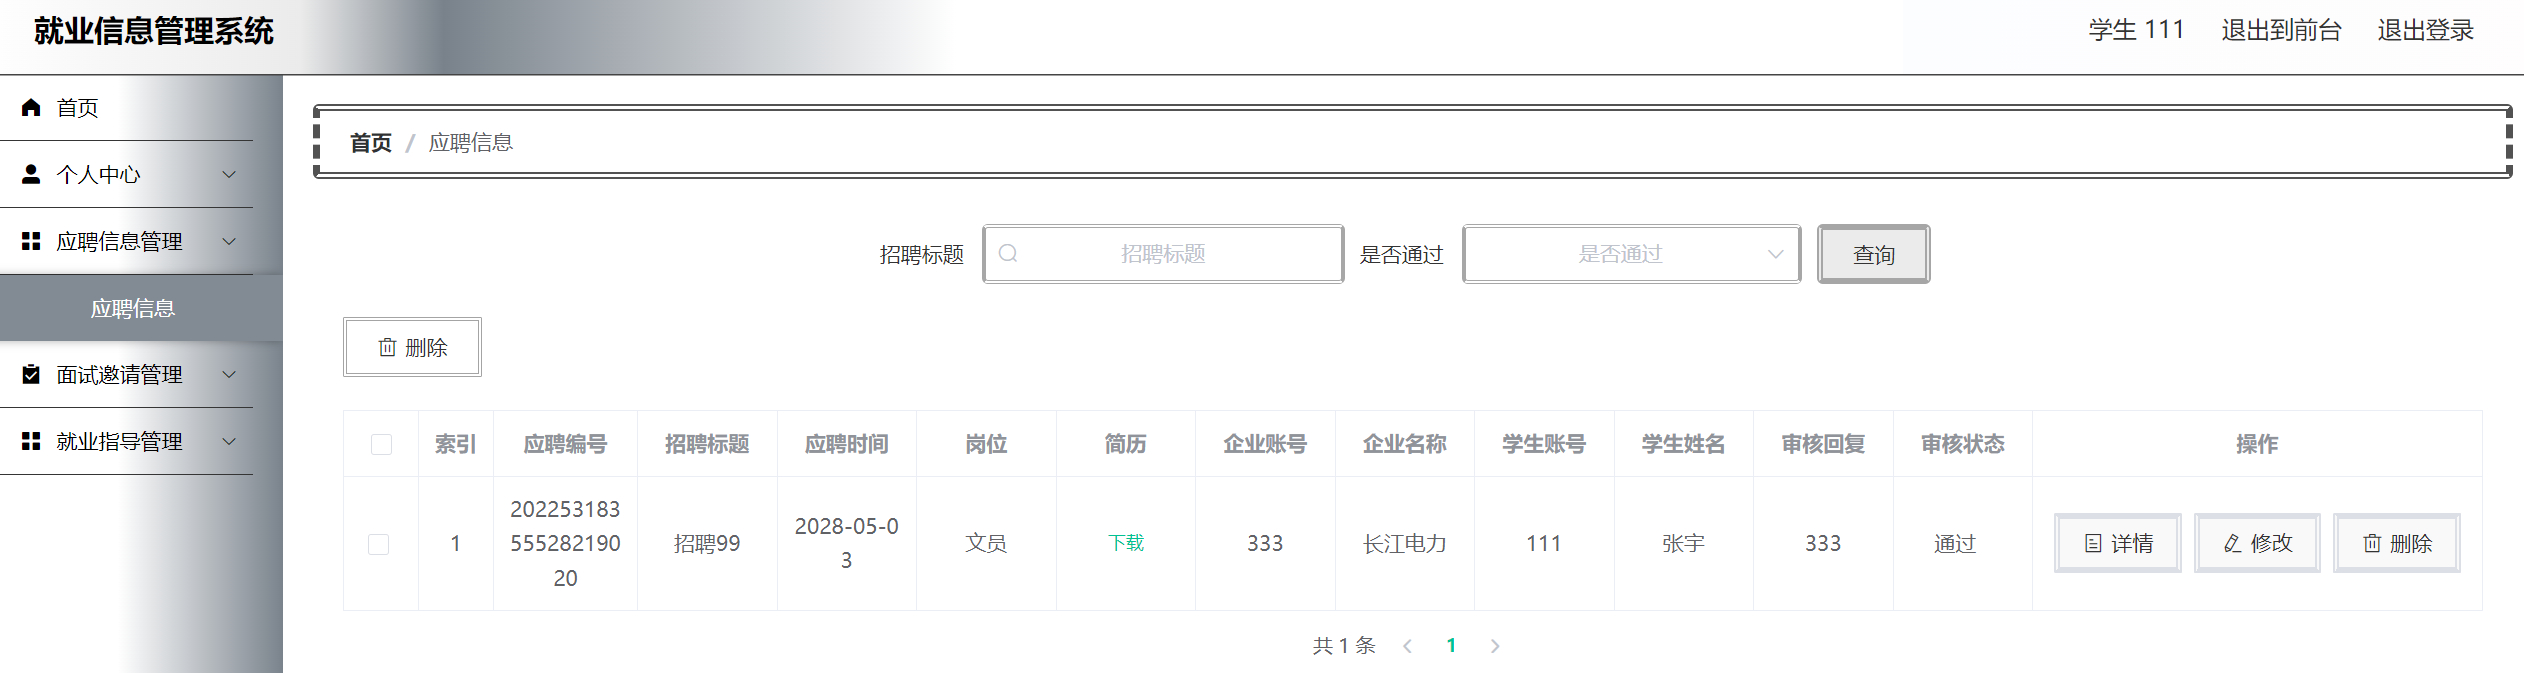Image resolution: width=2524 pixels, height=673 pixels.
Task: Click the 审核状态 column header
Action: click(1962, 444)
